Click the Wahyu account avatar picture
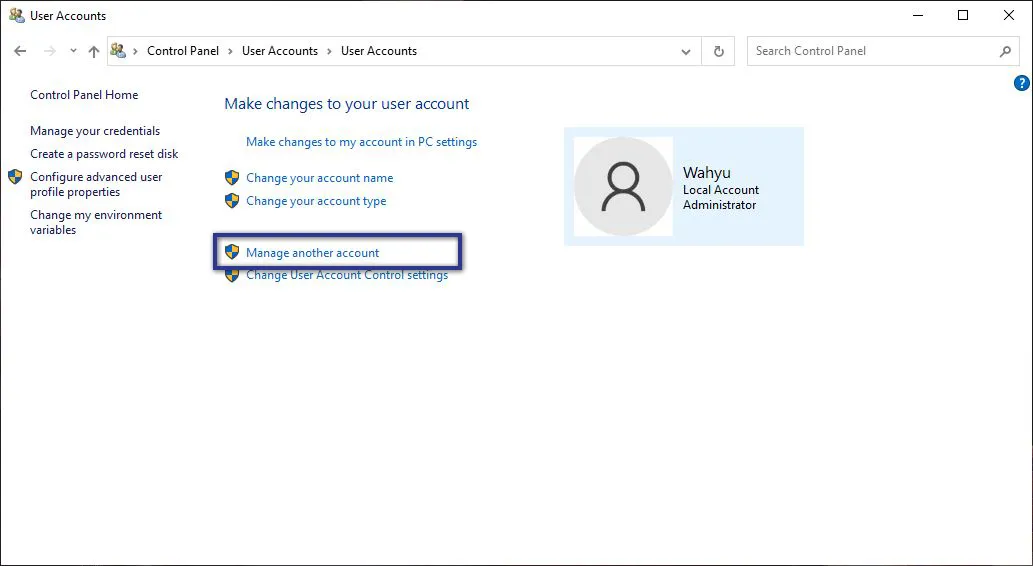This screenshot has width=1033, height=566. [x=623, y=186]
